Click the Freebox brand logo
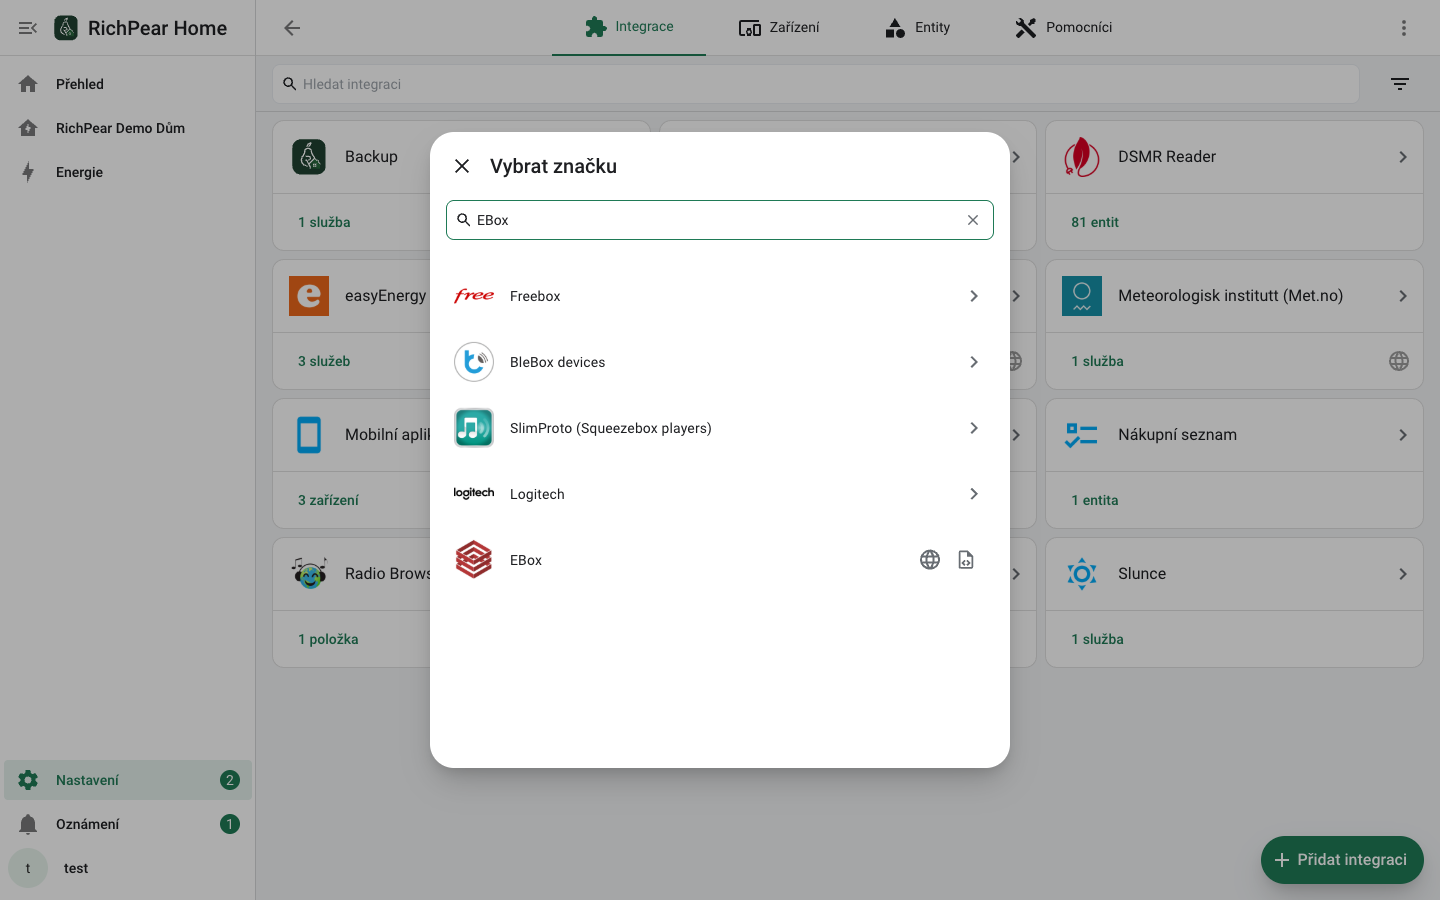 [x=474, y=296]
